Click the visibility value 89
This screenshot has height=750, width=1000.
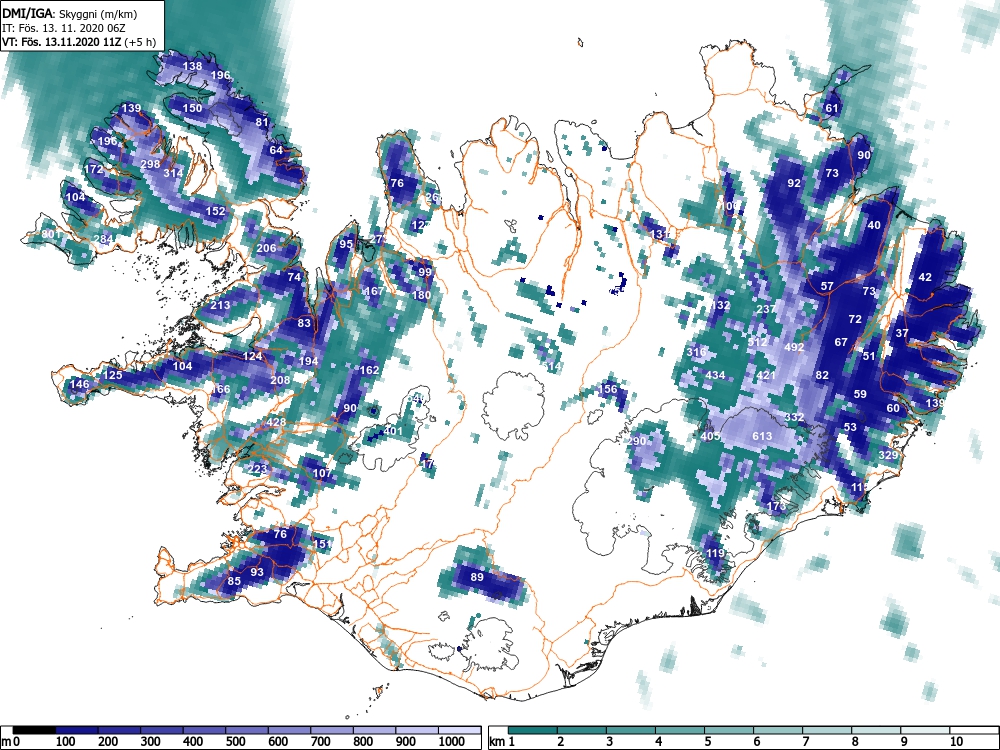click(477, 577)
